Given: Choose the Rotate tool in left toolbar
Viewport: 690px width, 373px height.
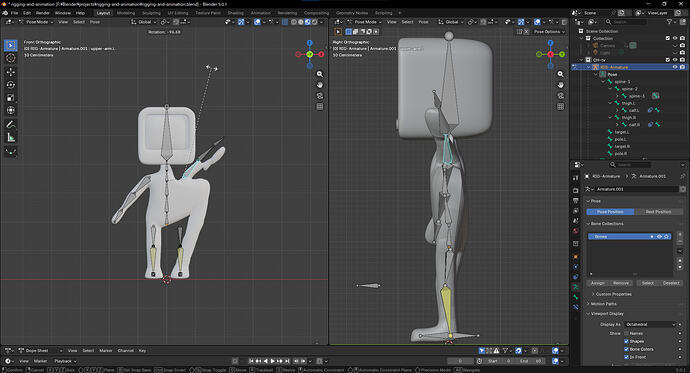Looking at the screenshot, I should 11,84.
